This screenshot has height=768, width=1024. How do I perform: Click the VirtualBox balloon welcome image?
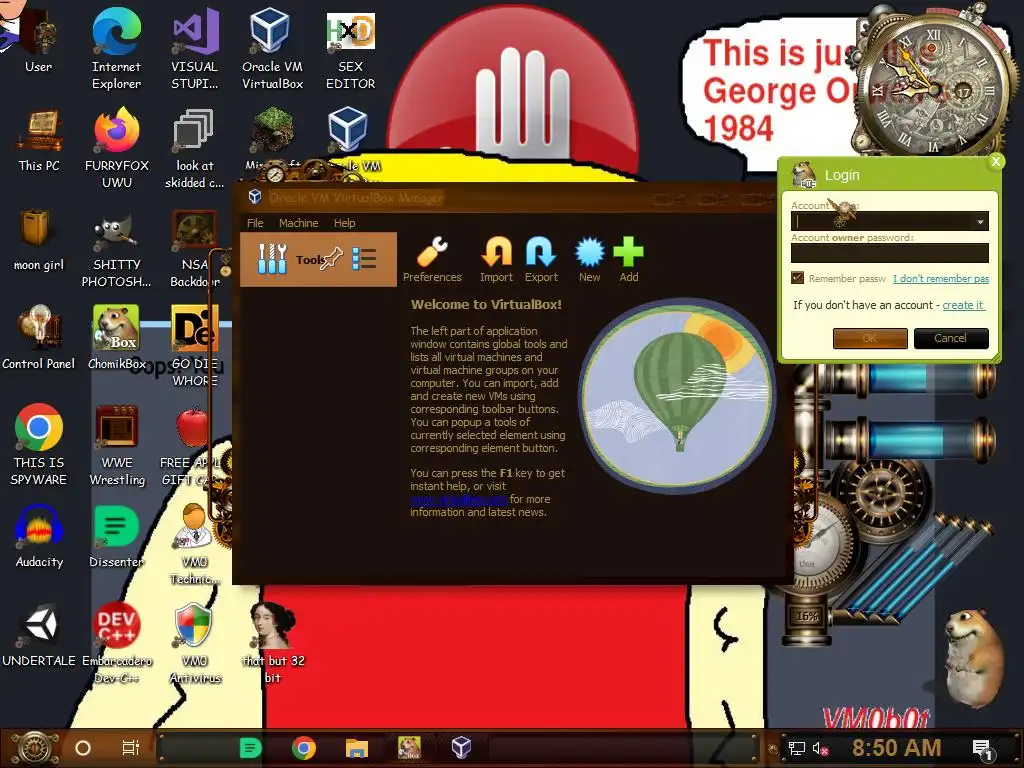click(677, 396)
